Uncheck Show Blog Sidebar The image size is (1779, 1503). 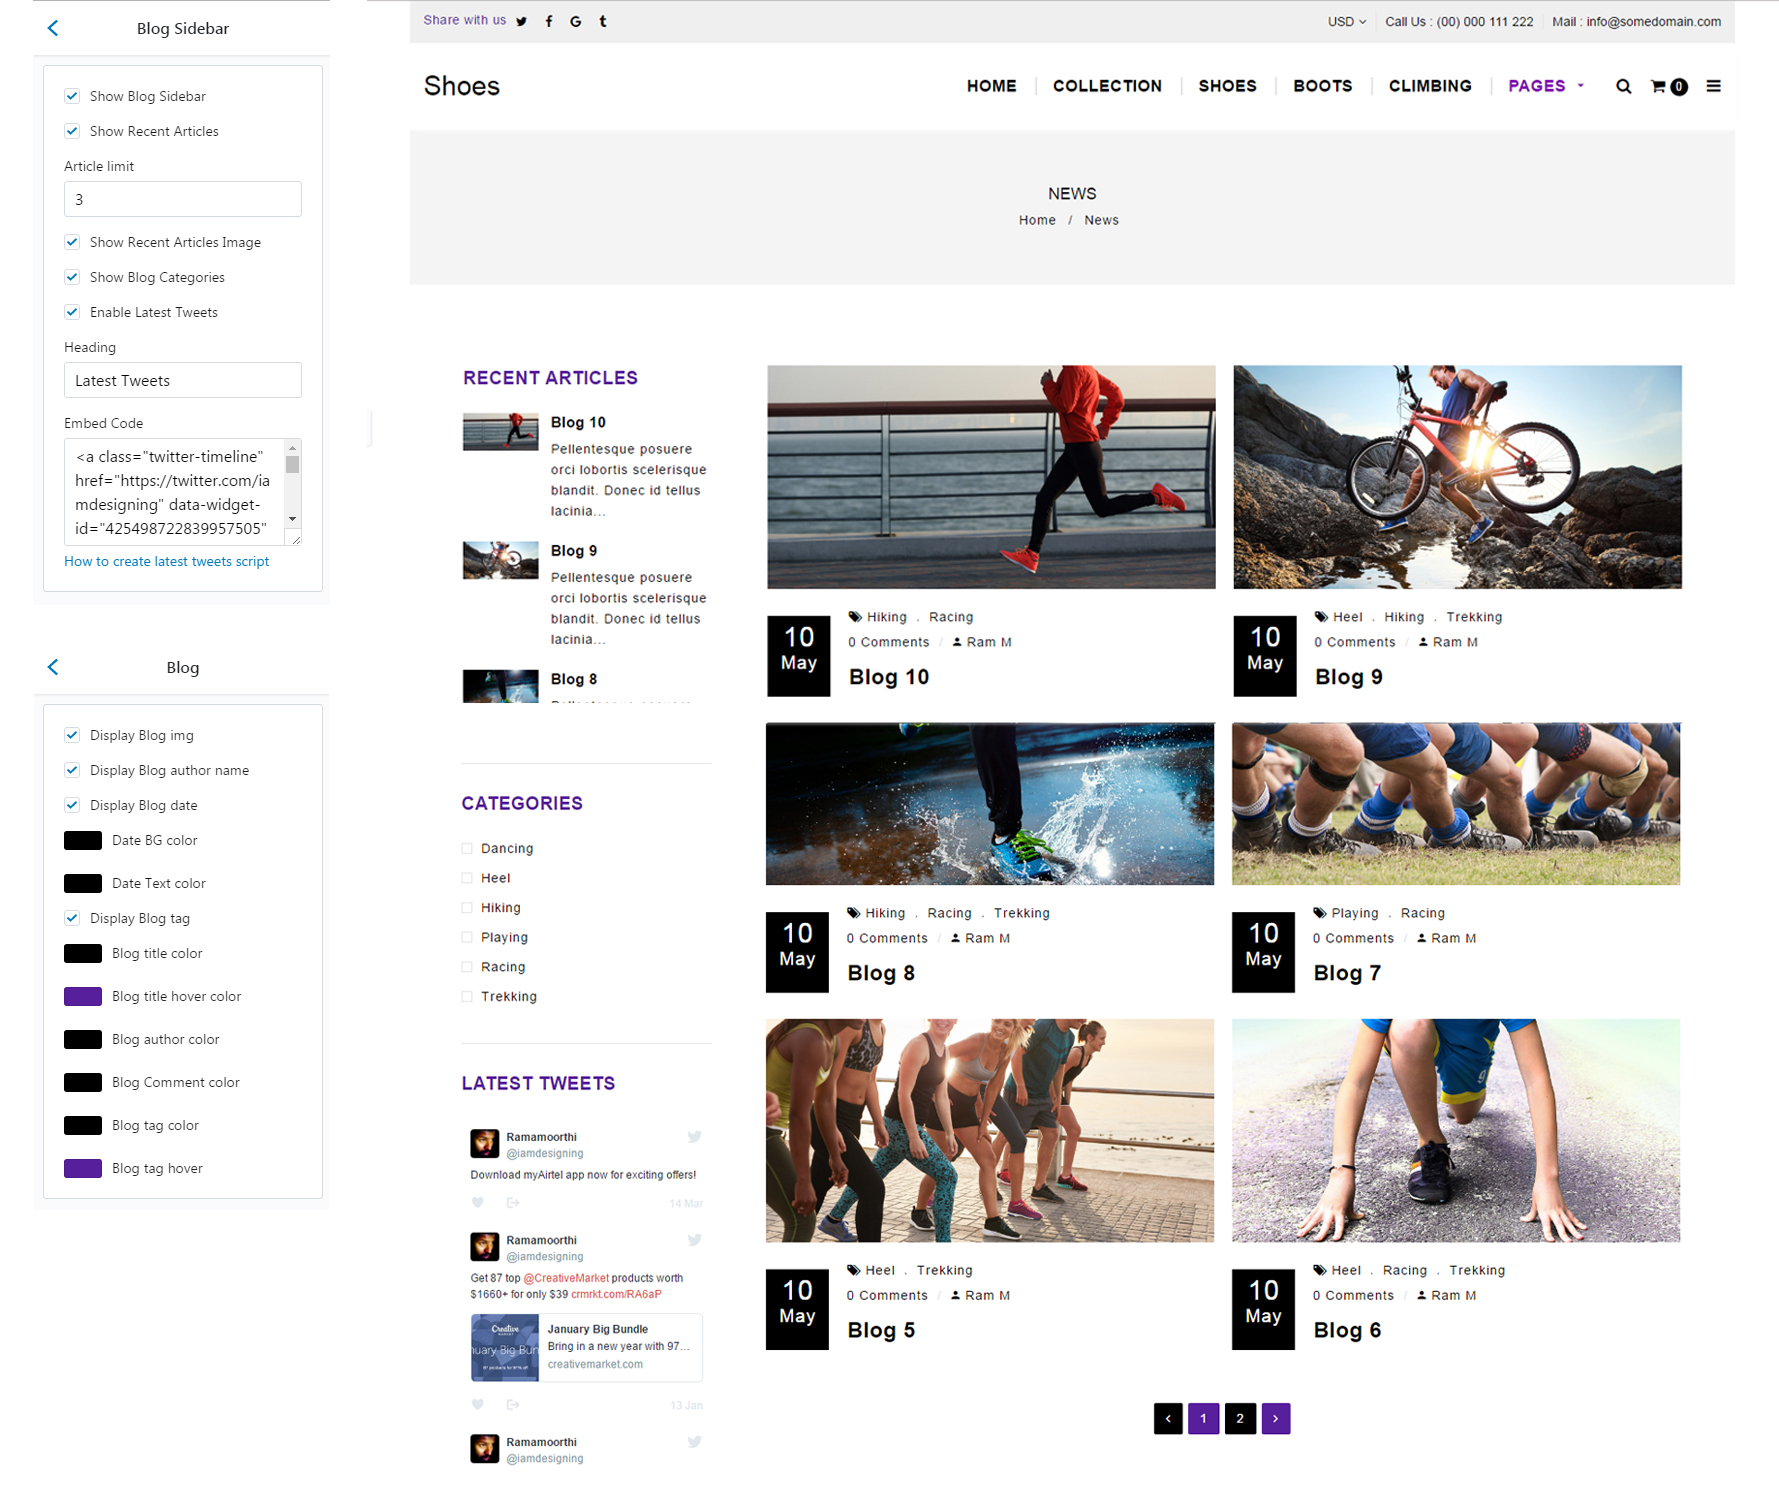(72, 96)
